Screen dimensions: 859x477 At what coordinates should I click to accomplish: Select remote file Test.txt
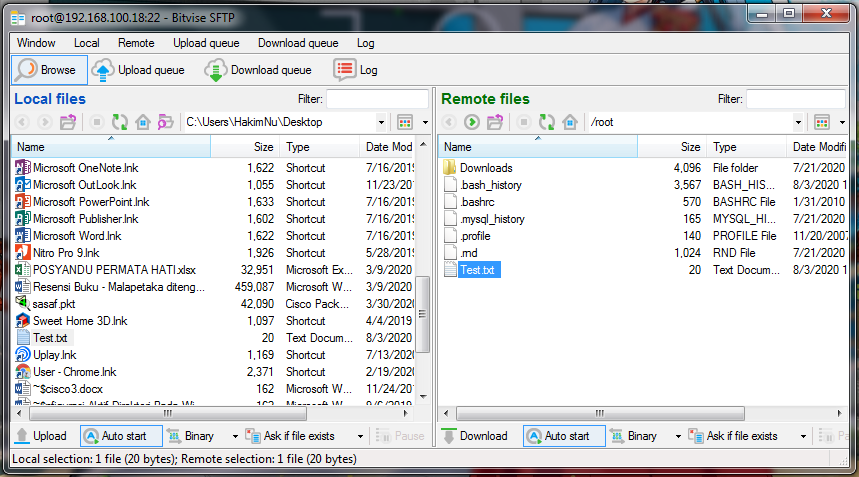pyautogui.click(x=477, y=269)
